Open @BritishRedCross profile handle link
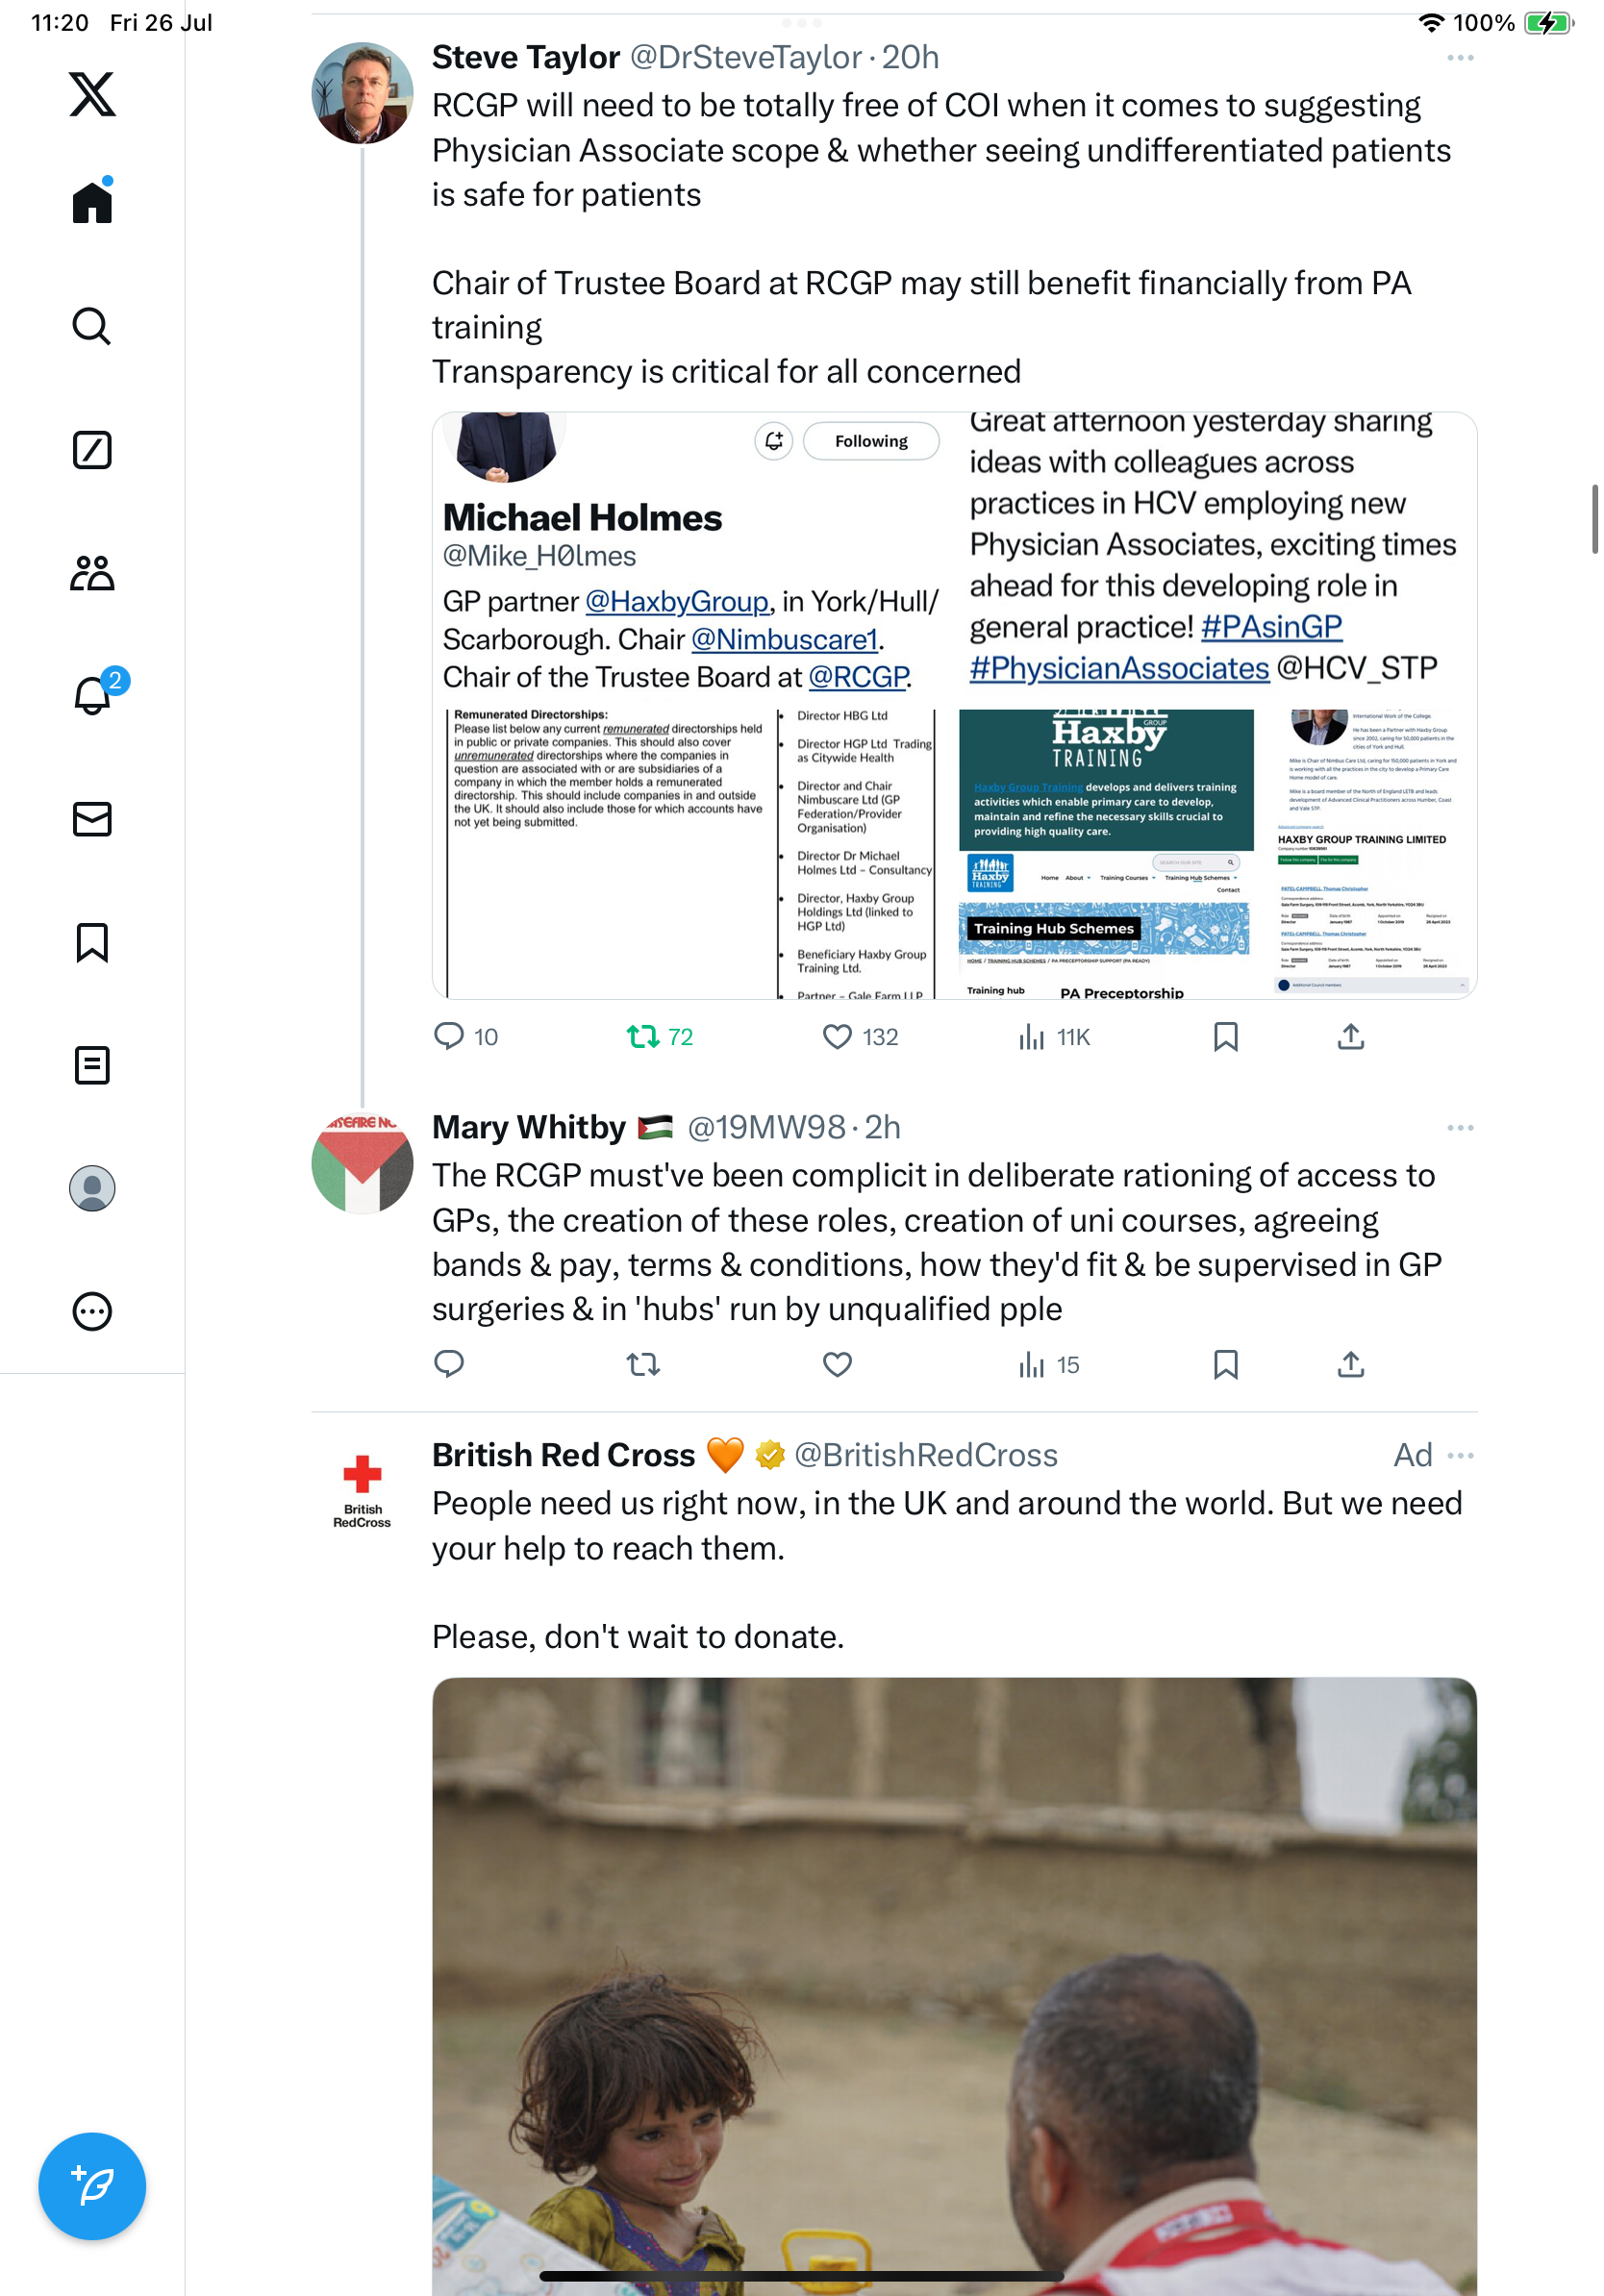Viewport: 1604px width, 2296px height. coord(925,1455)
